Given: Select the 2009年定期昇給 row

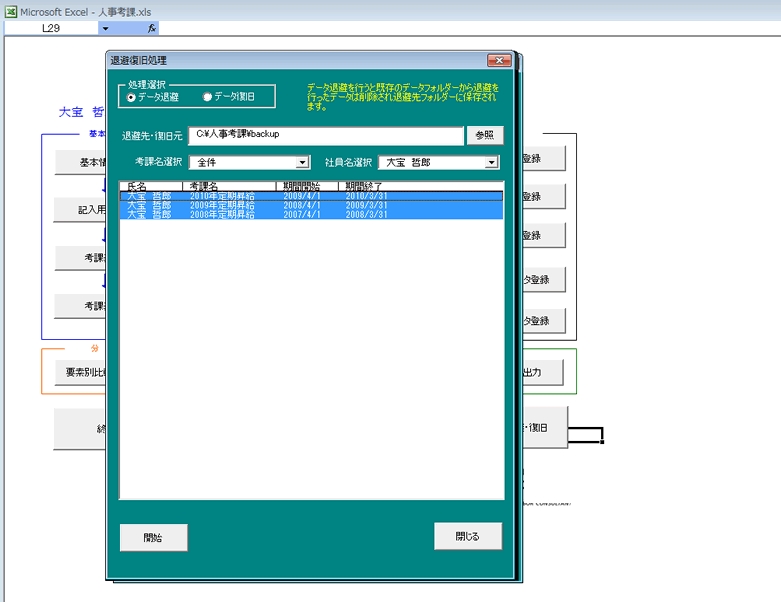Looking at the screenshot, I should click(311, 205).
